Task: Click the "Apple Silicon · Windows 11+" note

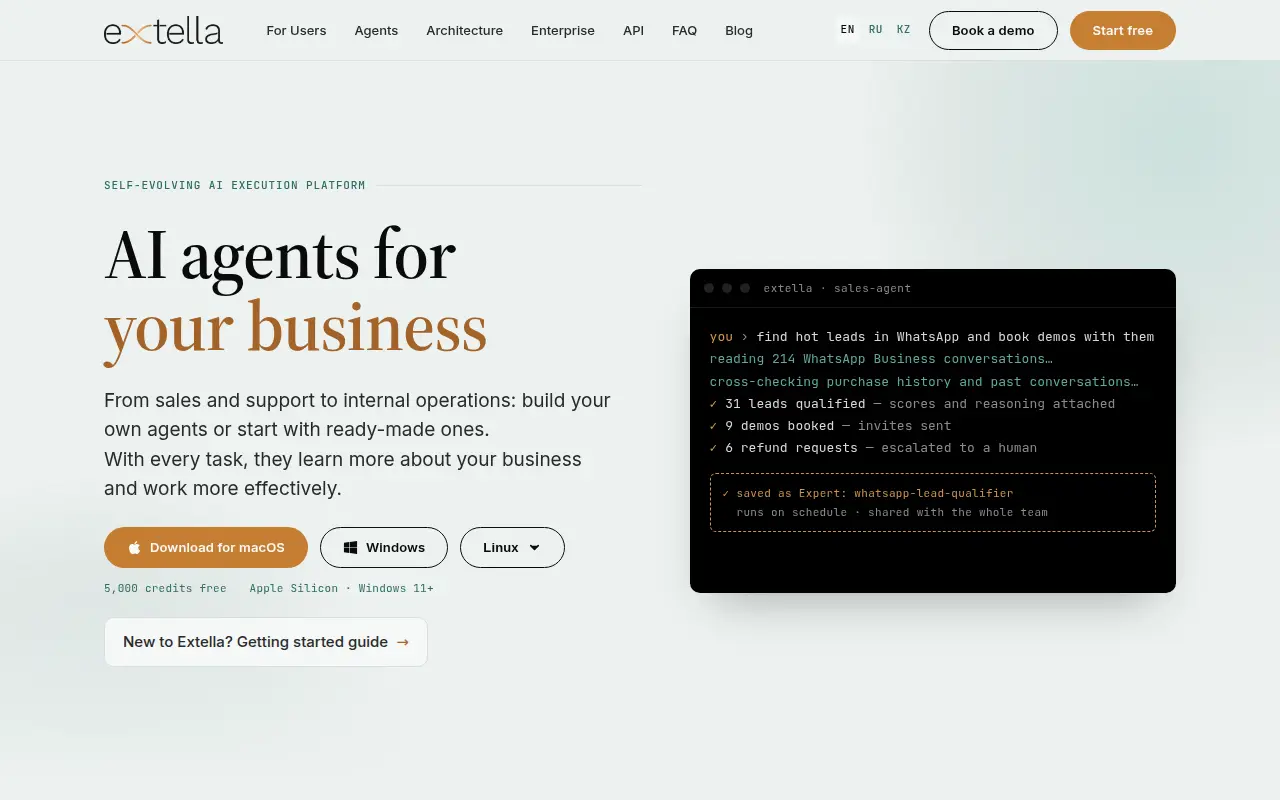Action: [x=342, y=588]
